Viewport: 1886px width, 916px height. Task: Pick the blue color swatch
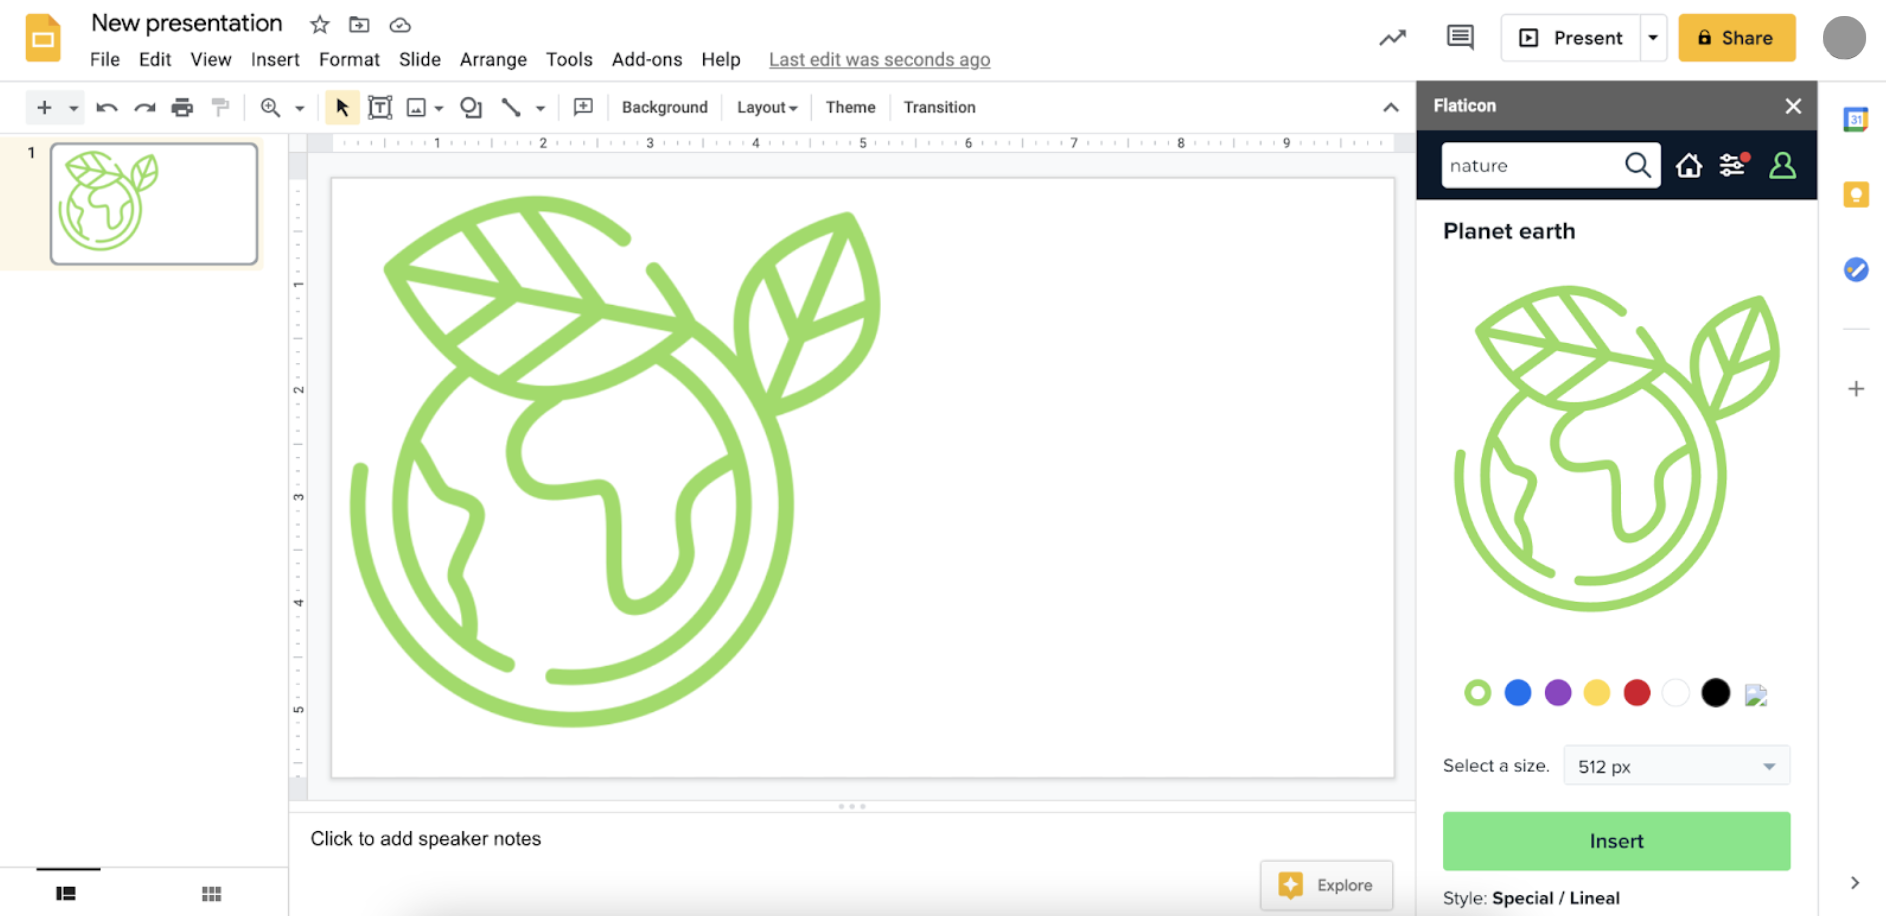pyautogui.click(x=1517, y=692)
